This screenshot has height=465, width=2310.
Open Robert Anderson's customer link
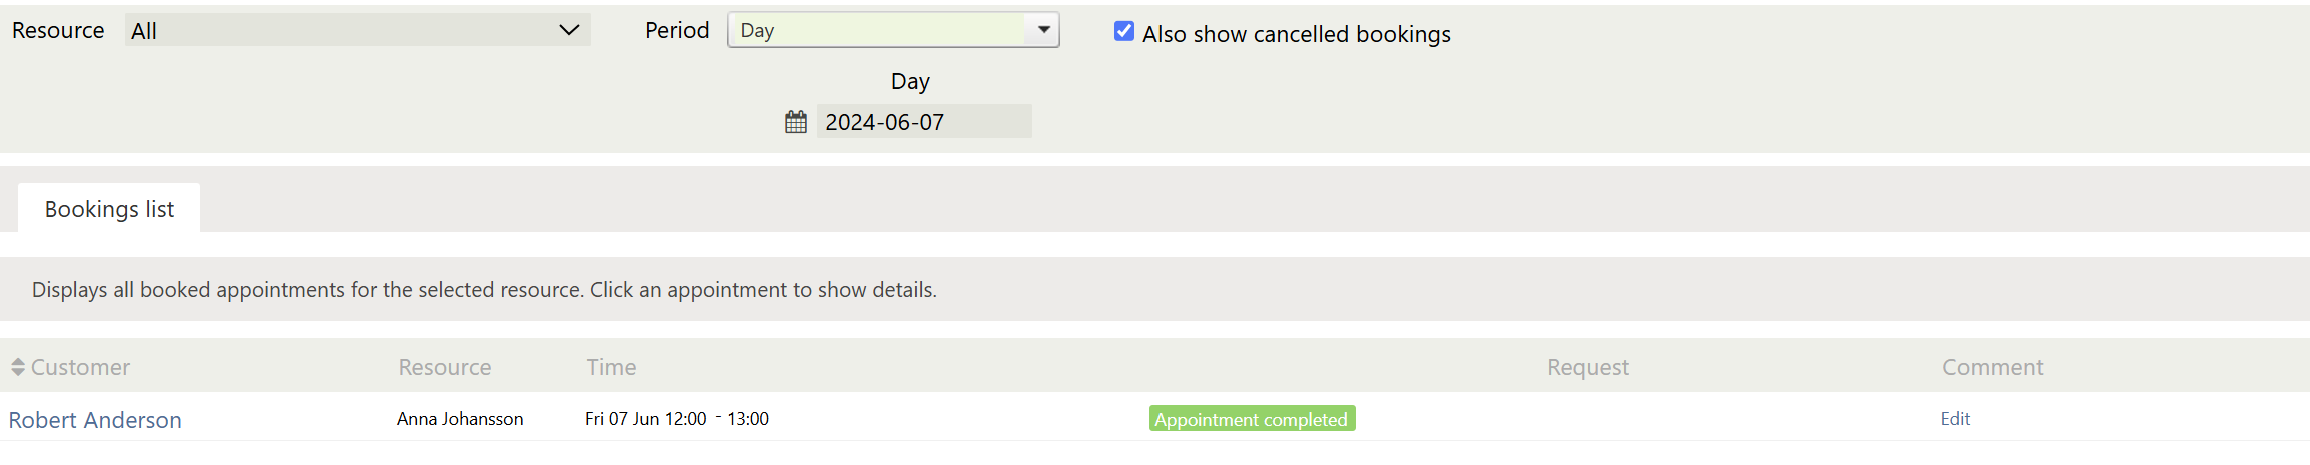95,420
